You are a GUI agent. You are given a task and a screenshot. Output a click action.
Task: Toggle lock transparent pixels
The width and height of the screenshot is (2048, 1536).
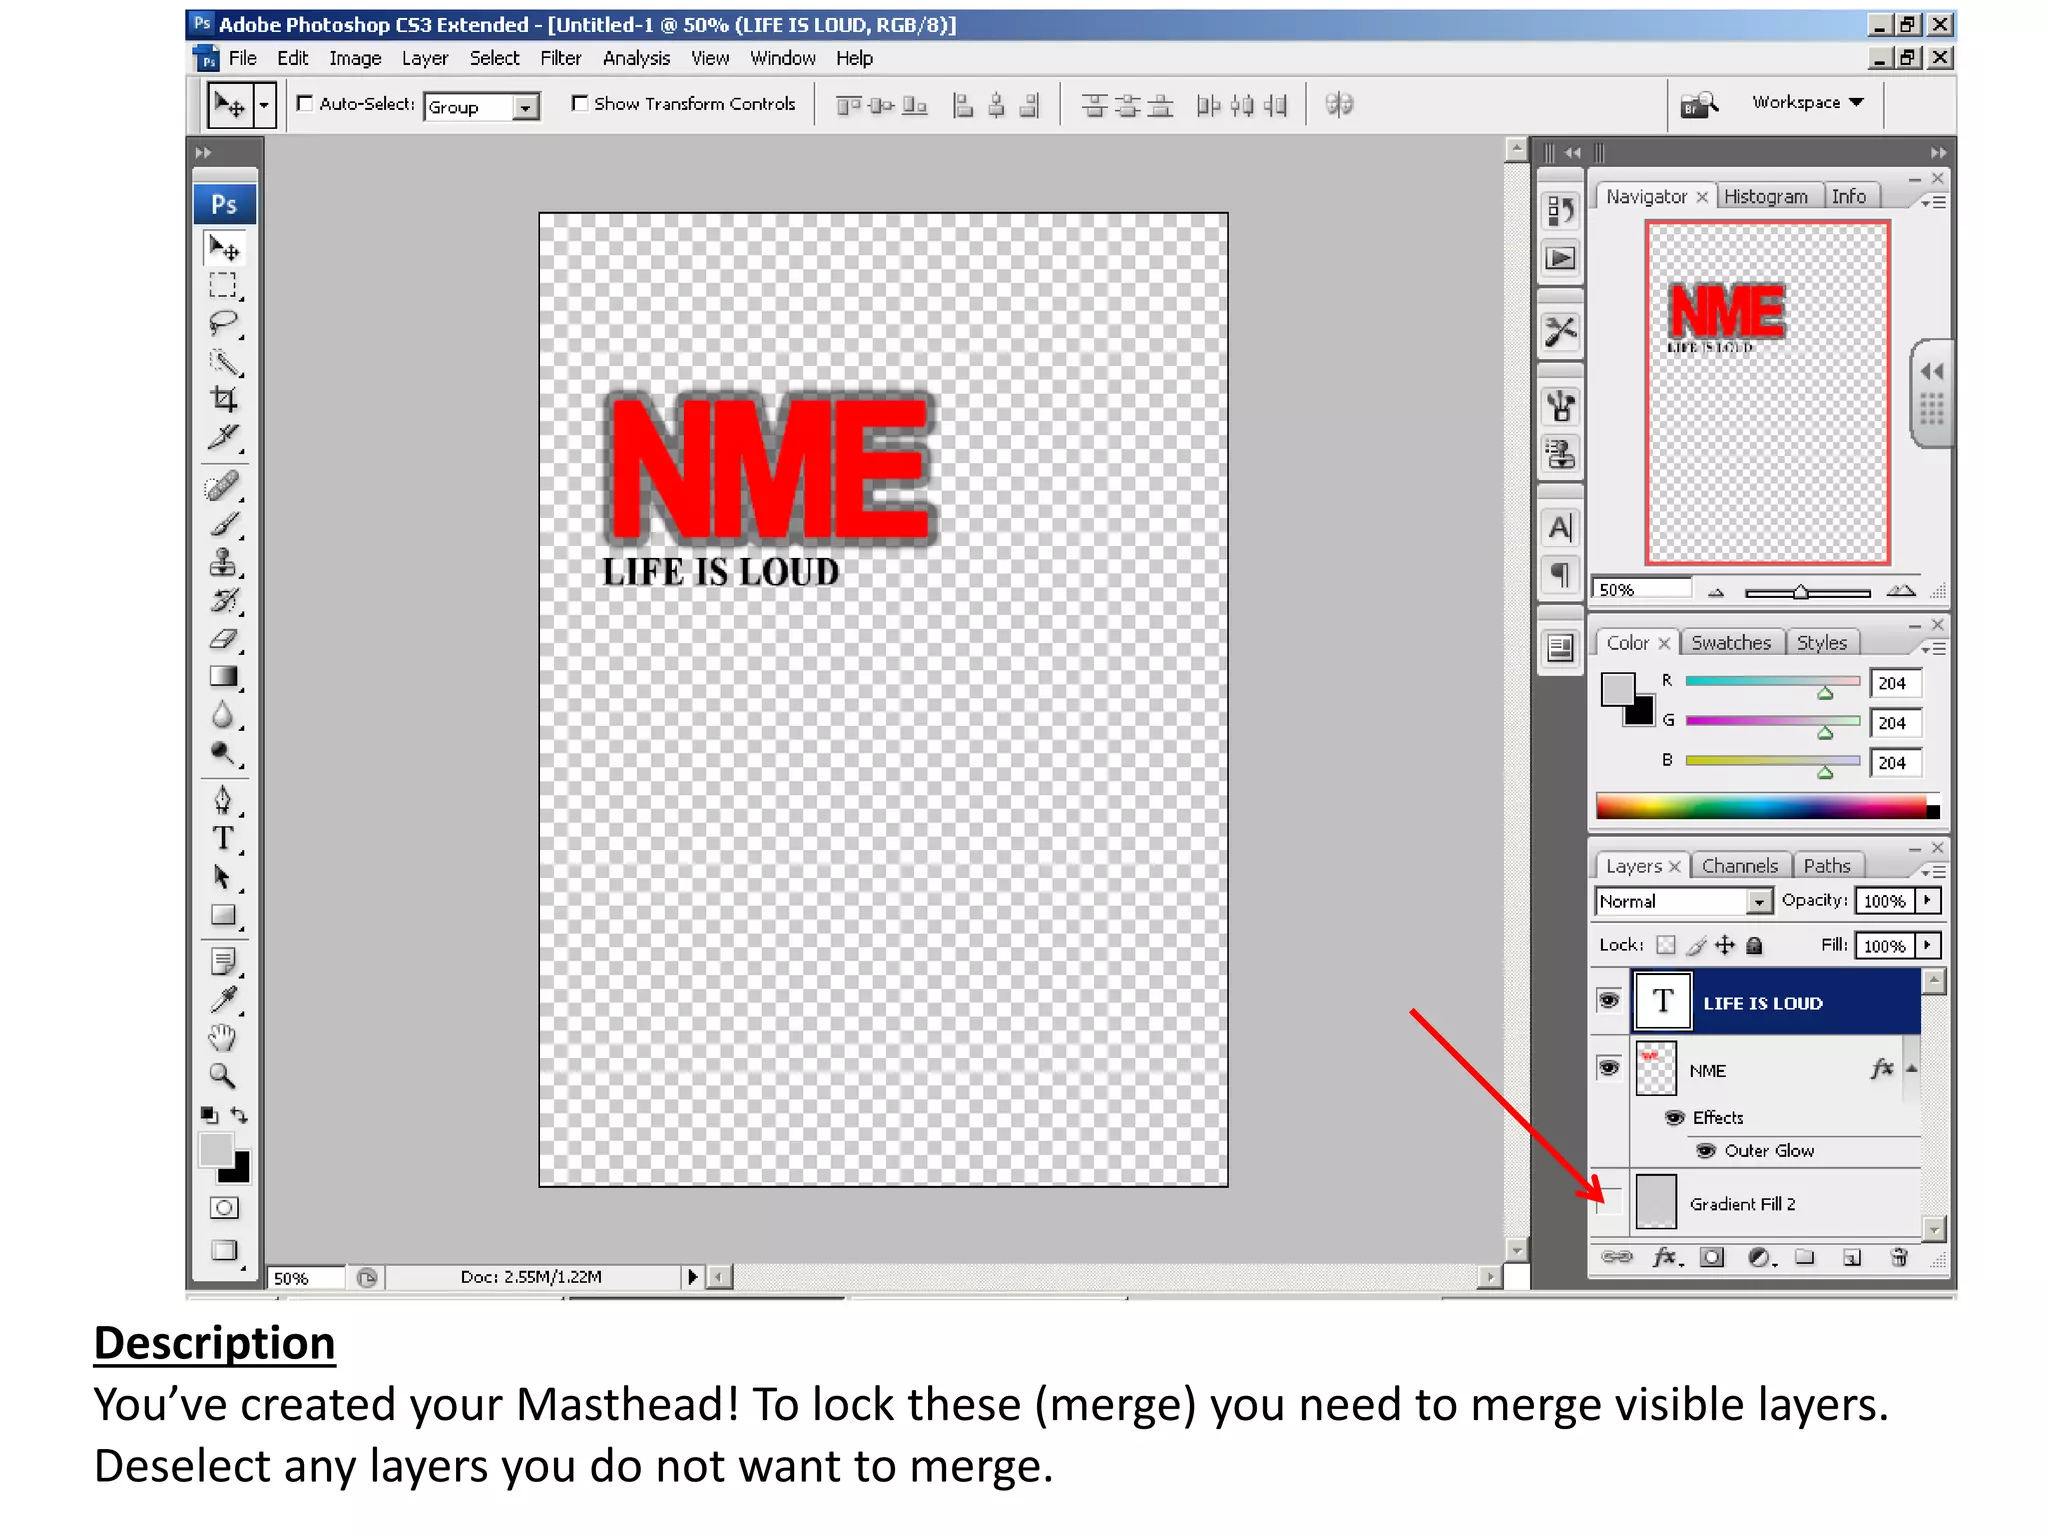pyautogui.click(x=1665, y=945)
